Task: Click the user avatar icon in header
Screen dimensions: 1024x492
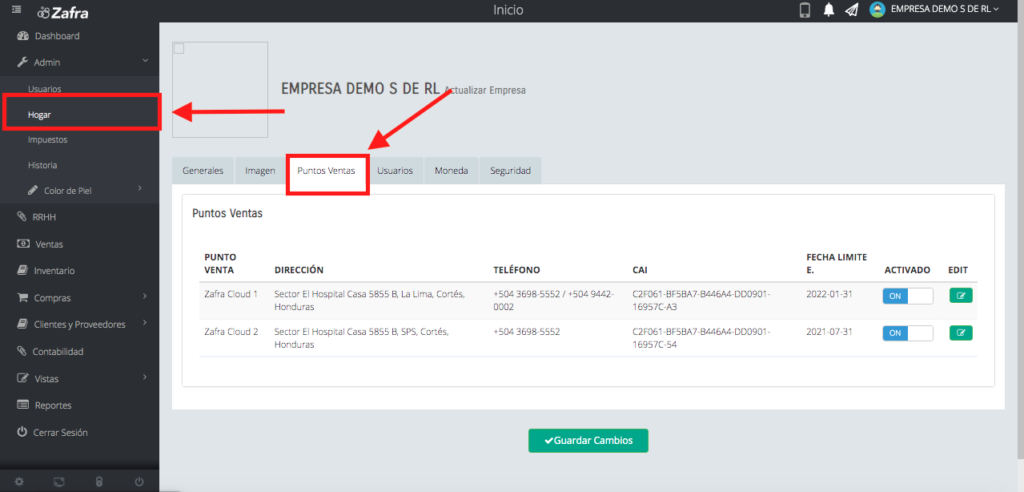Action: (x=877, y=10)
